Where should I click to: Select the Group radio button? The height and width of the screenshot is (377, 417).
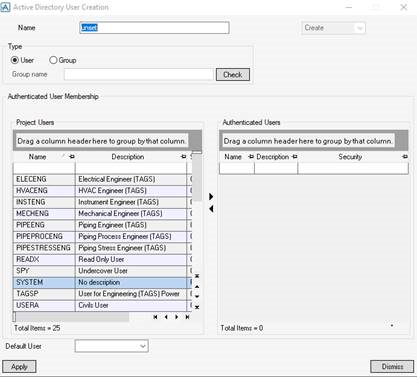tap(53, 60)
